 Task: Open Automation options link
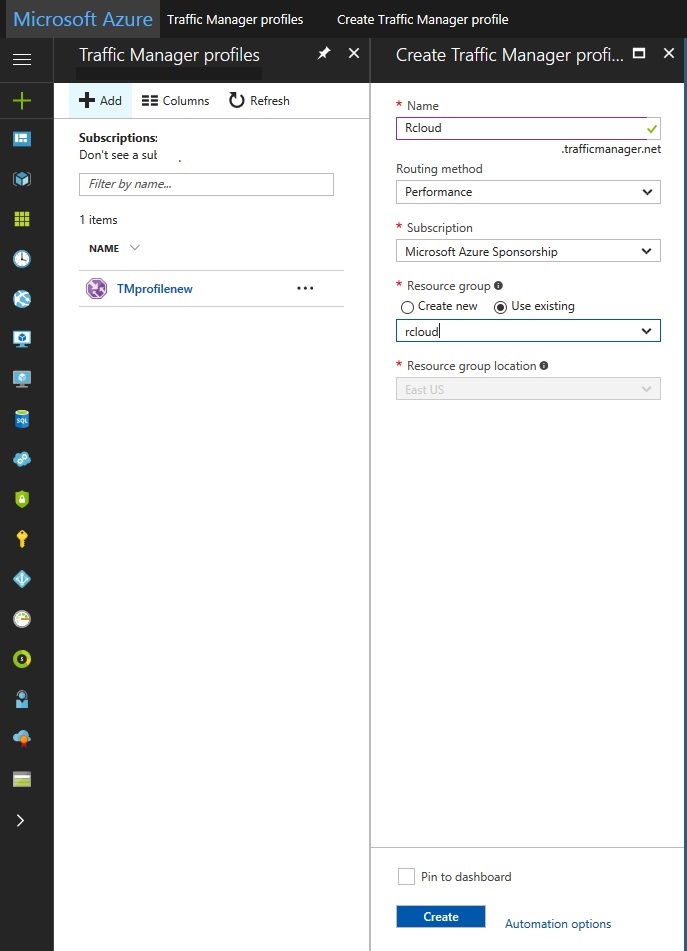click(557, 923)
